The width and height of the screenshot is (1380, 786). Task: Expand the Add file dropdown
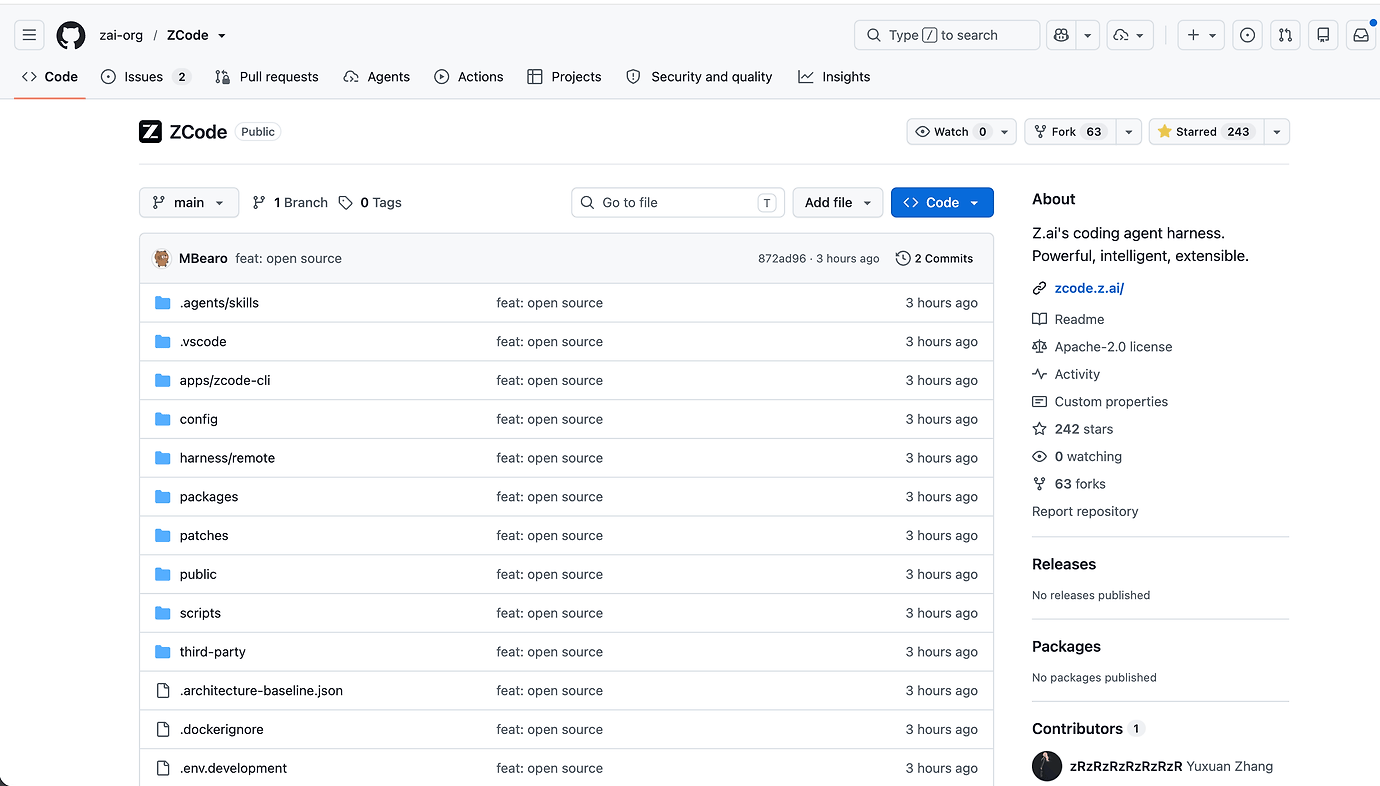click(838, 202)
